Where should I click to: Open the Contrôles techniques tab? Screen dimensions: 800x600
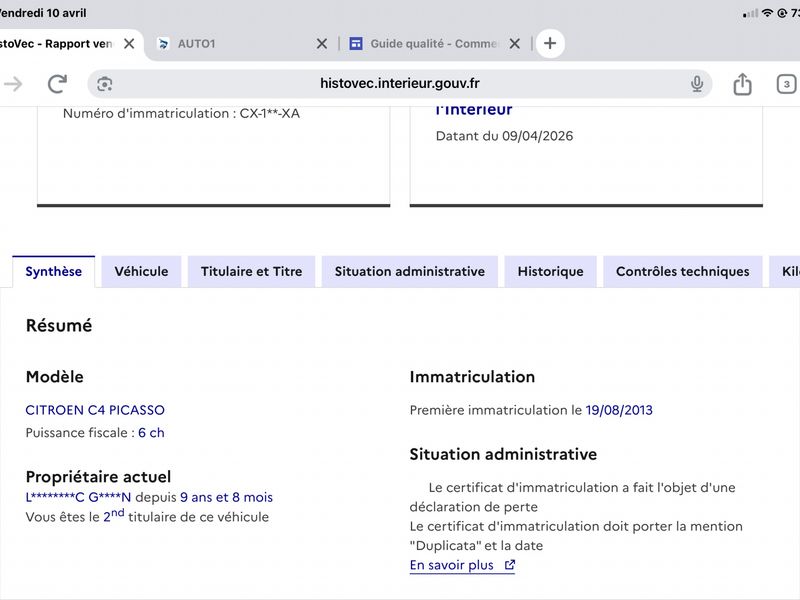tap(683, 271)
